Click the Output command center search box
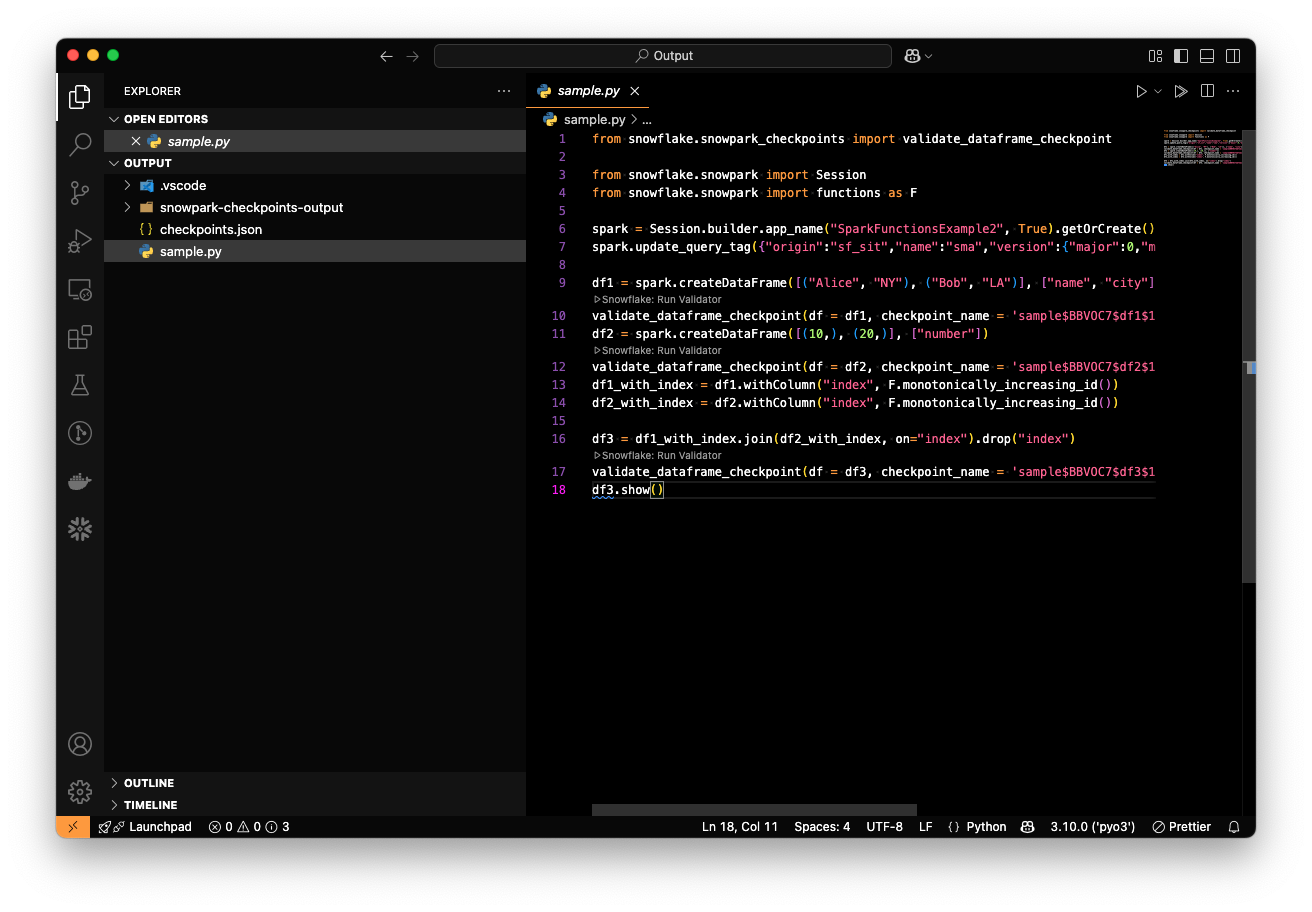The image size is (1312, 912). coord(663,56)
